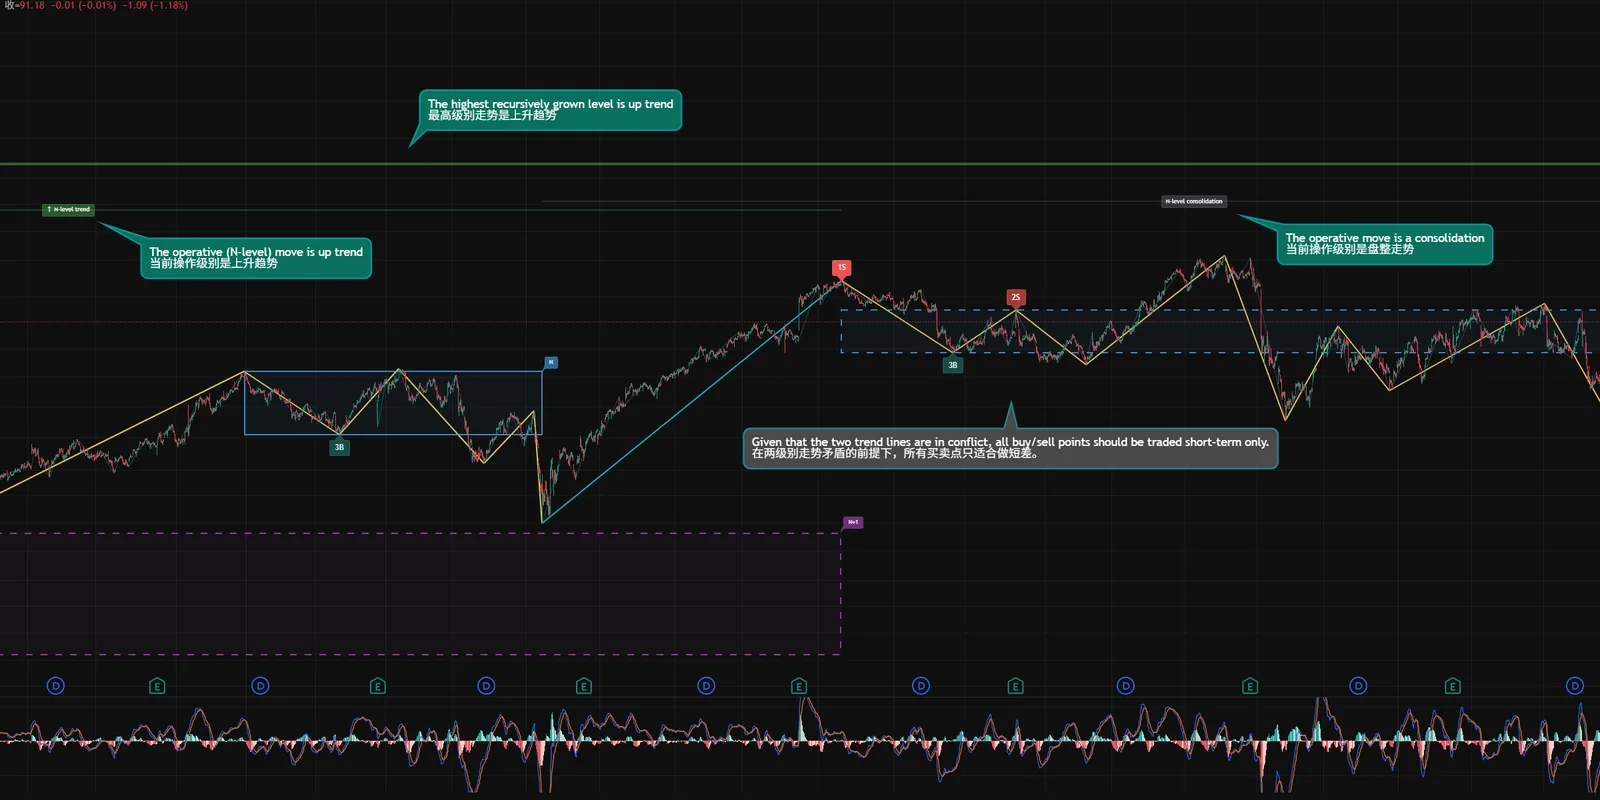This screenshot has width=1600, height=800.
Task: Select the 3B label under the solid blue box
Action: coord(339,447)
